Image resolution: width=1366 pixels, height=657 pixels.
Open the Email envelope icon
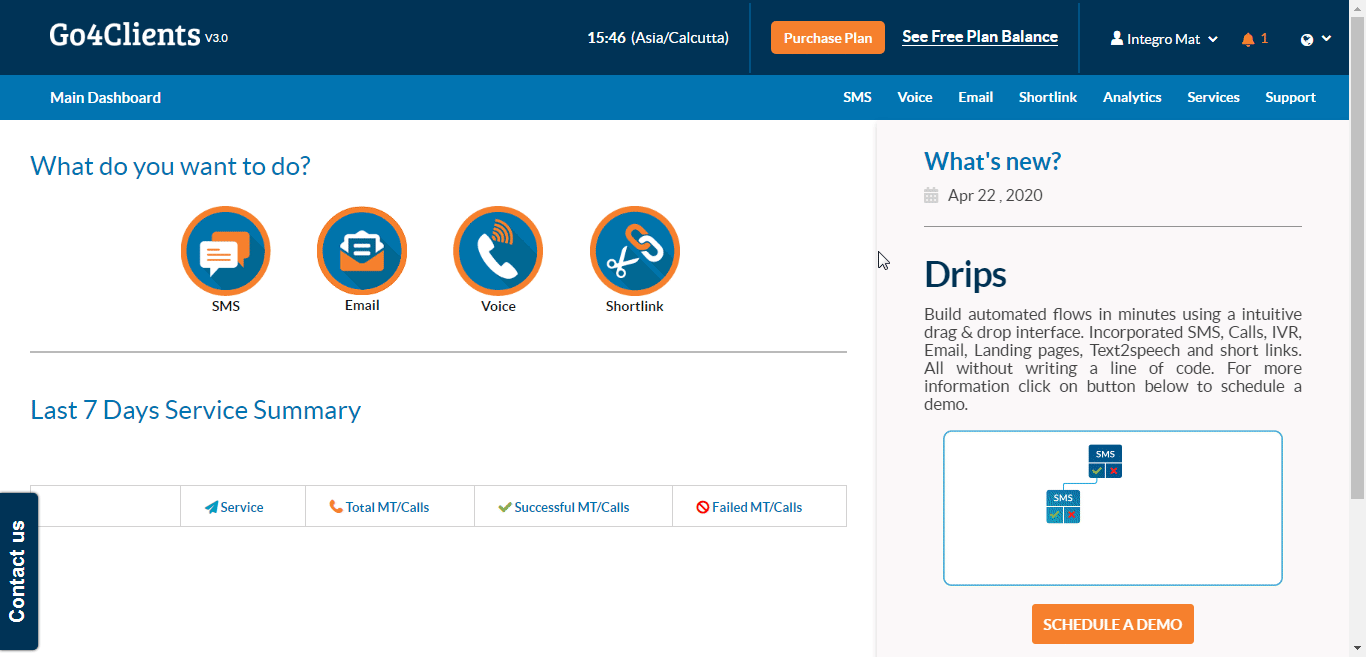[x=362, y=251]
